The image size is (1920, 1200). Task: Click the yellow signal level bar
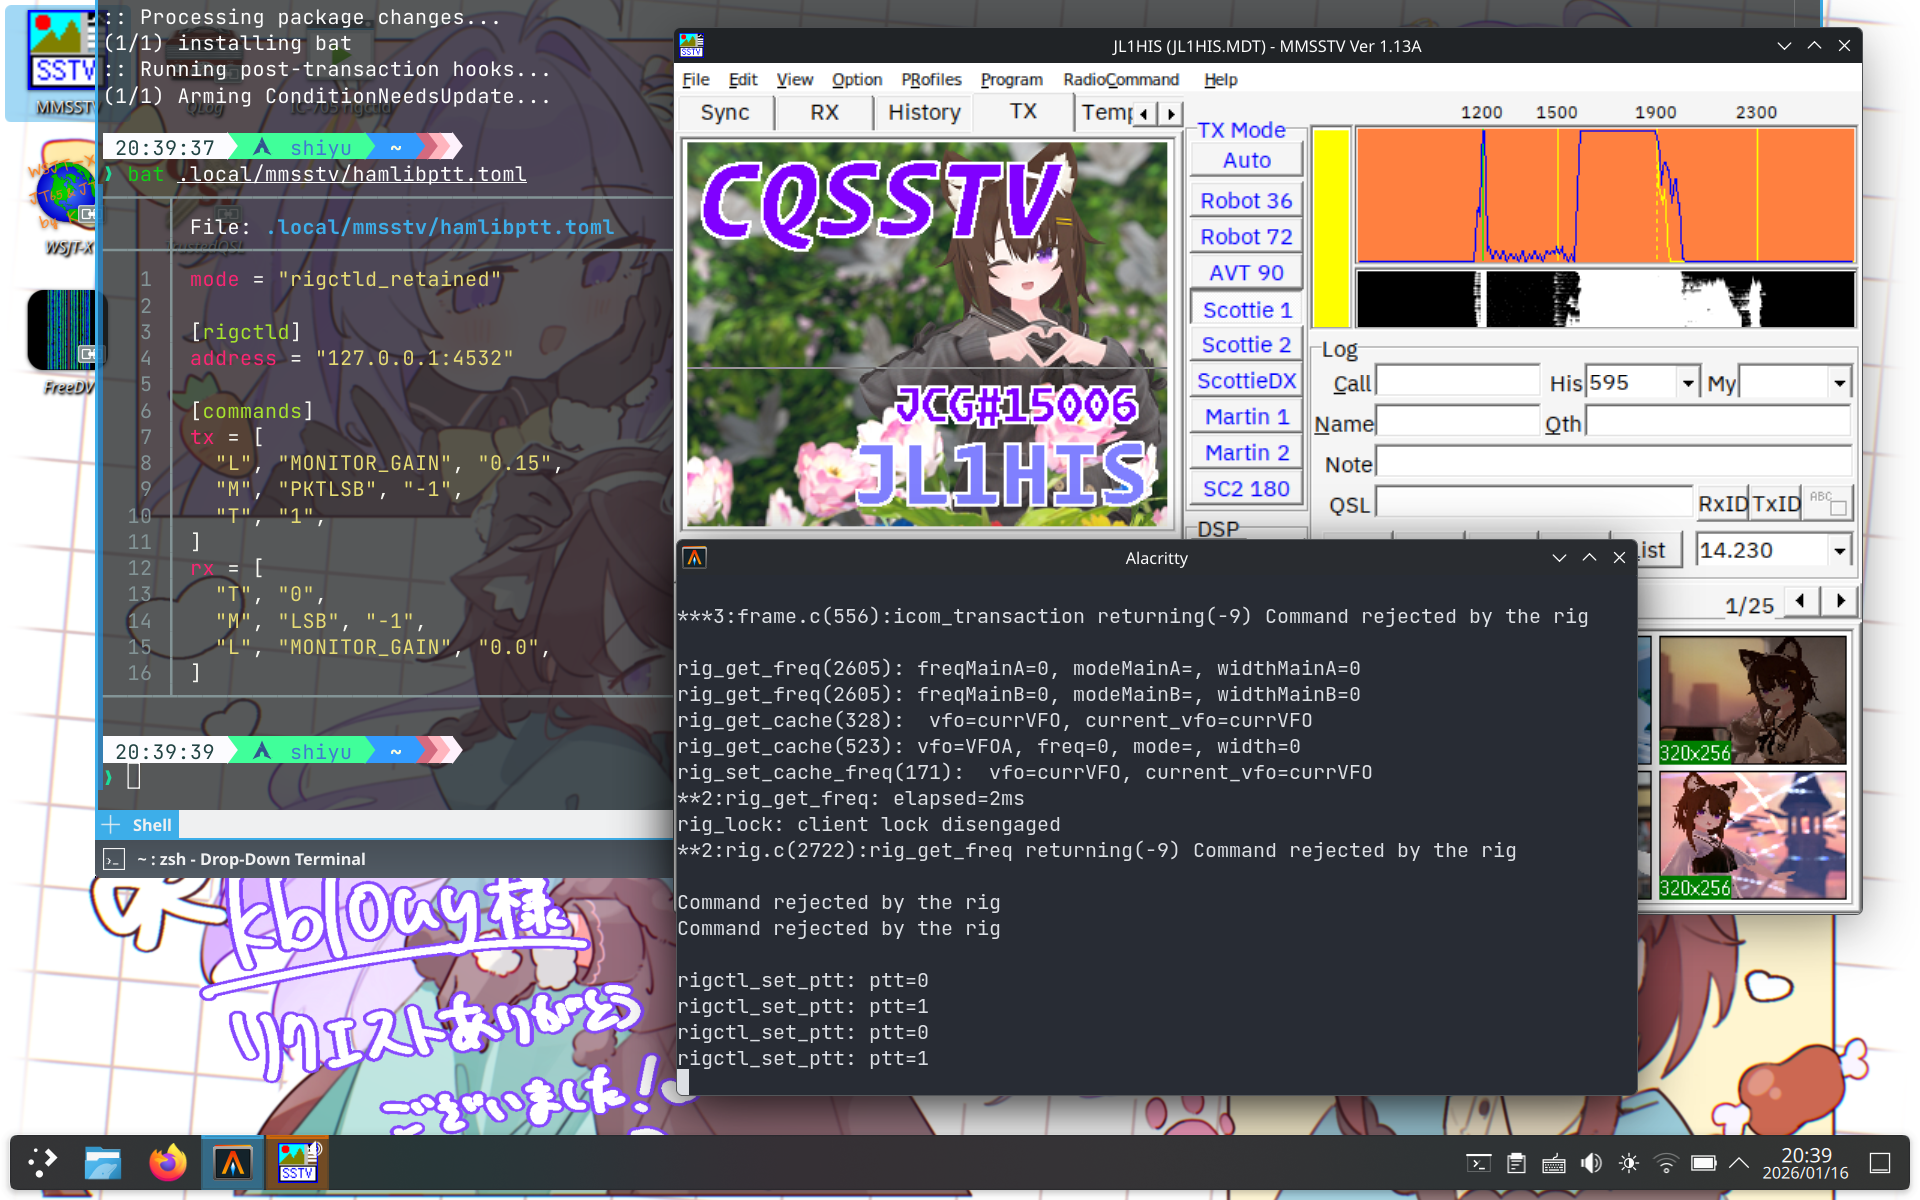tap(1330, 228)
